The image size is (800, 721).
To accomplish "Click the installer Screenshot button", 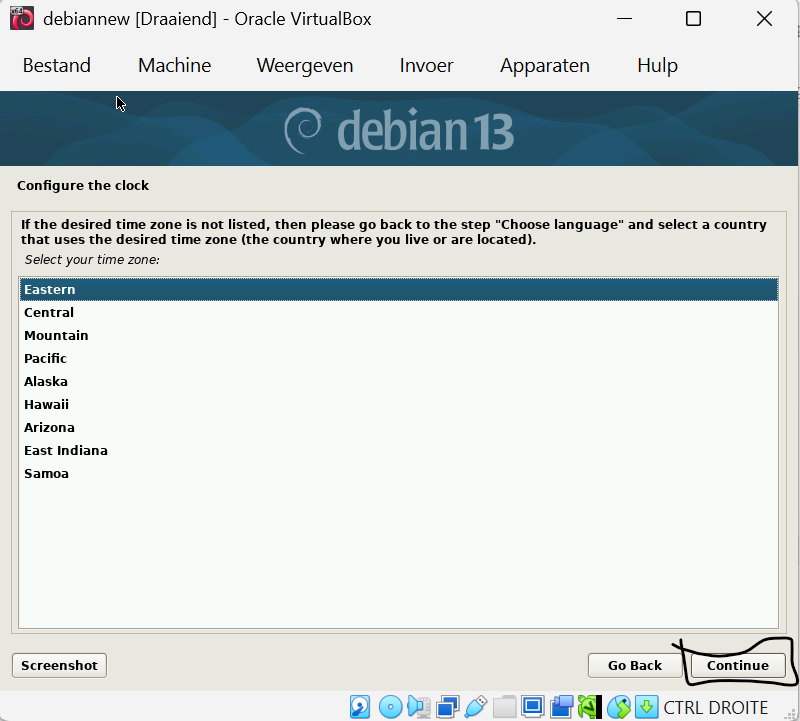I will click(x=59, y=665).
